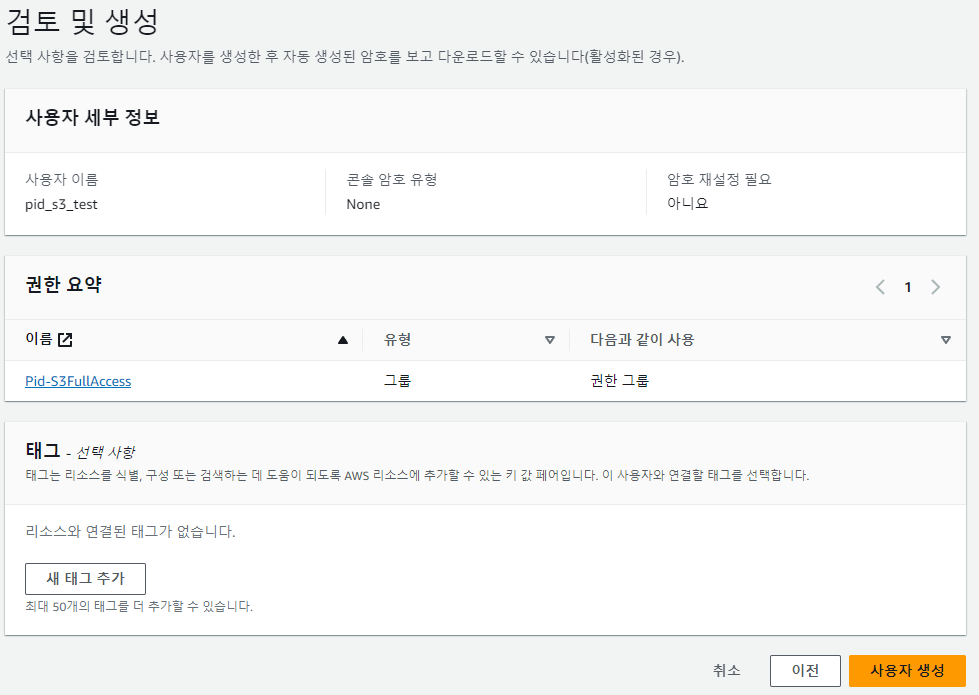This screenshot has height=695, width=979.
Task: Sort by 이름 ascending arrow
Action: tap(343, 340)
